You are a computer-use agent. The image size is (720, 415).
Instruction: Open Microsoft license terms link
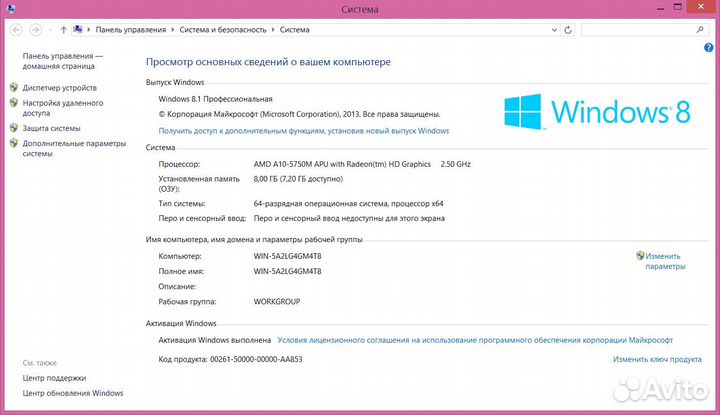475,340
